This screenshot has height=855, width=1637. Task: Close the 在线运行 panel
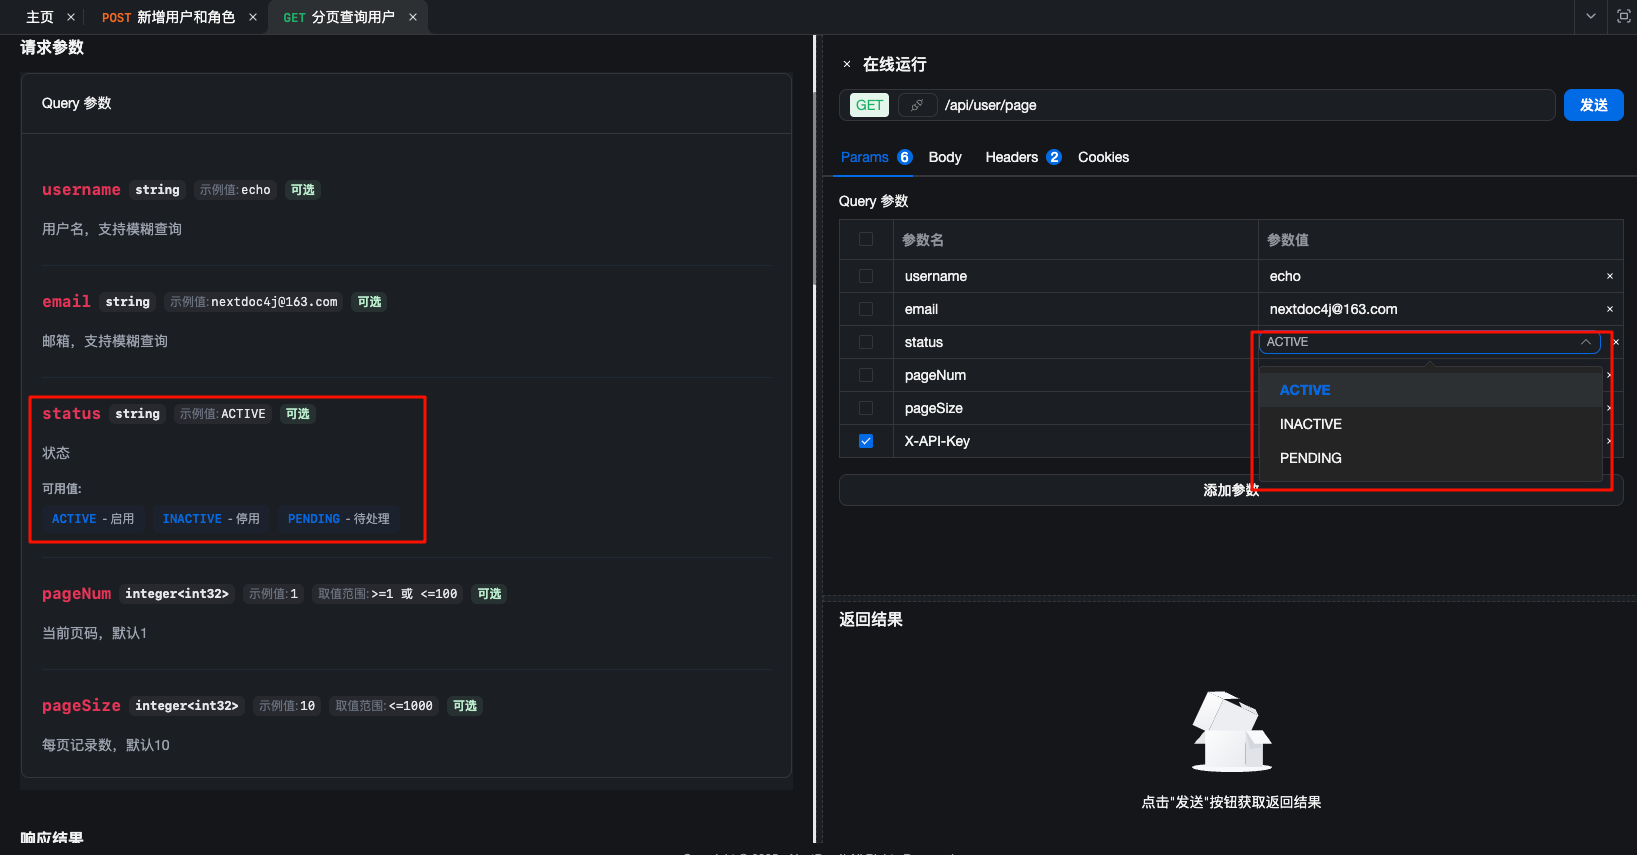(847, 64)
